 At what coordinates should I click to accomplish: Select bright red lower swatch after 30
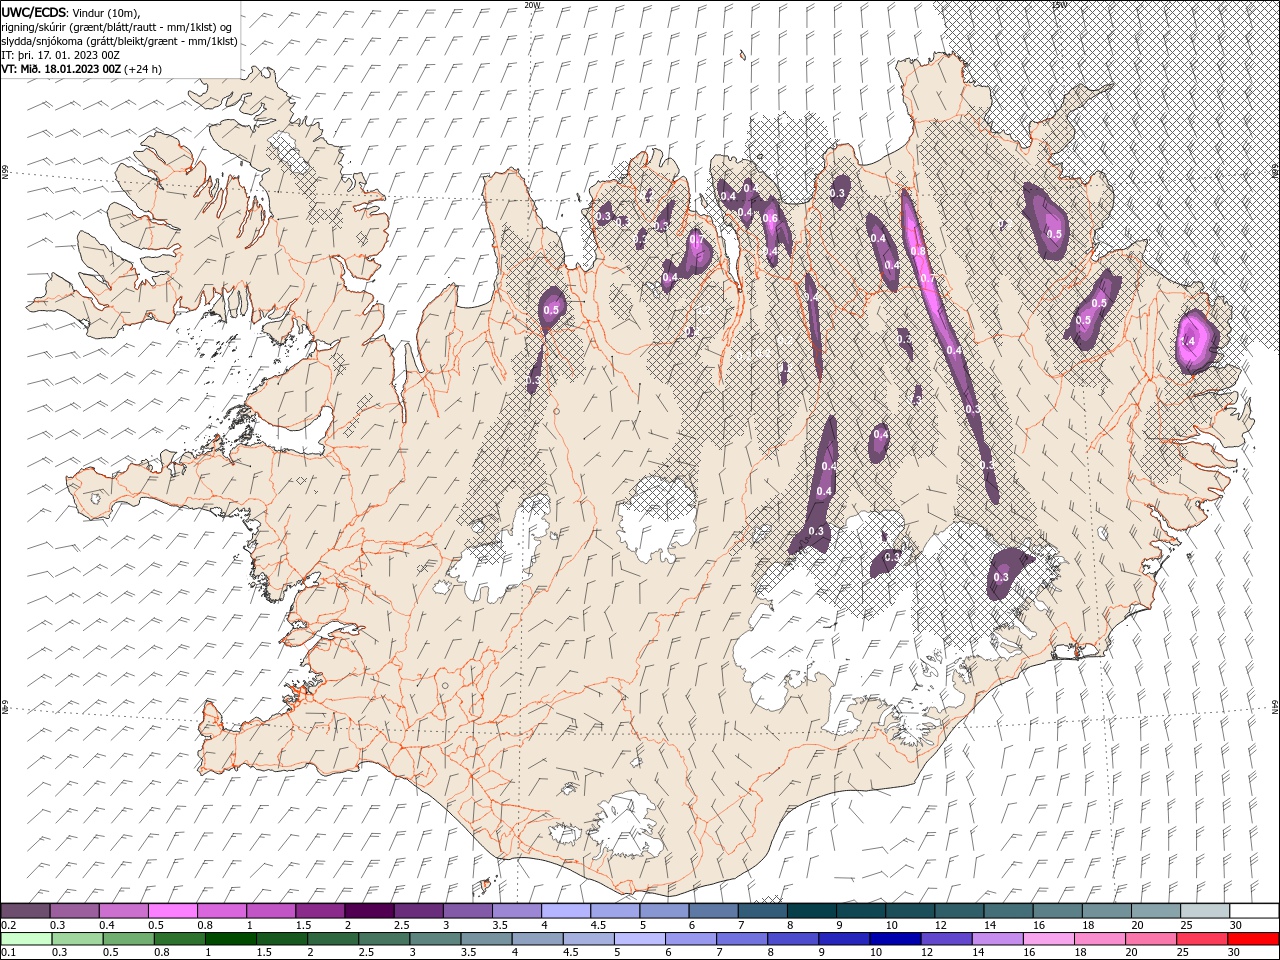tap(1252, 939)
